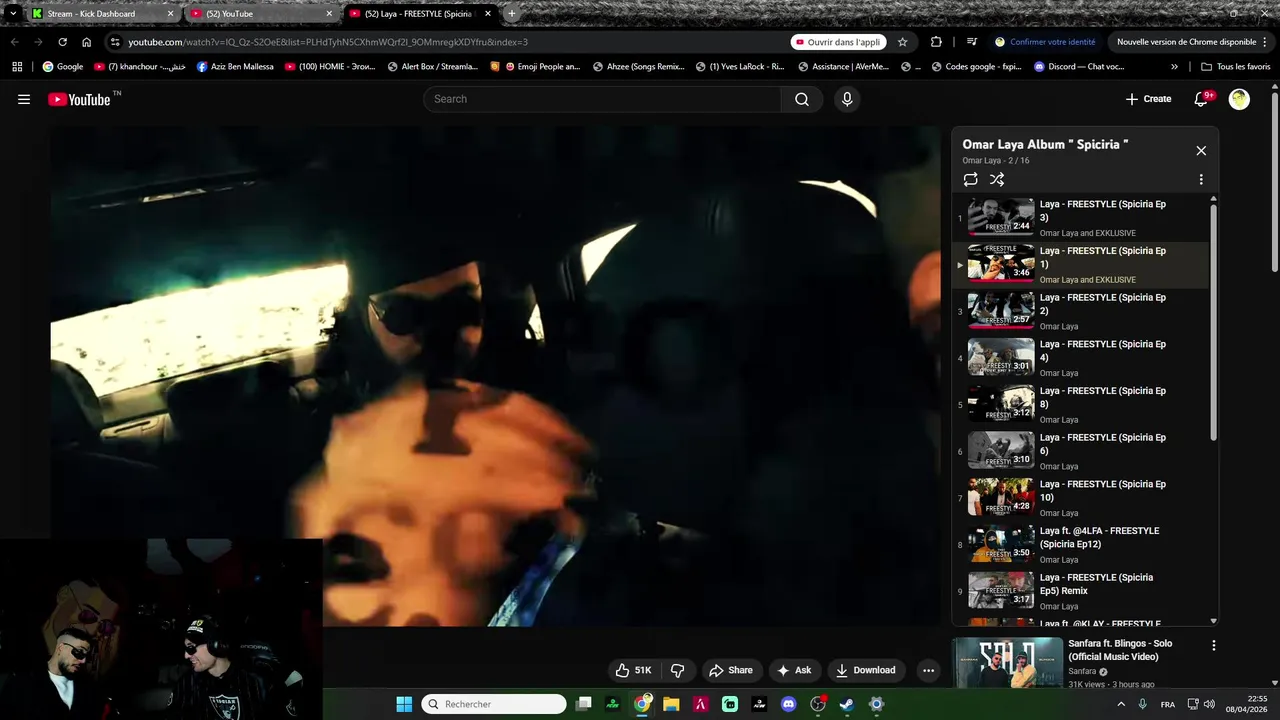Click the search magnifier button
The image size is (1280, 720).
pos(802,99)
